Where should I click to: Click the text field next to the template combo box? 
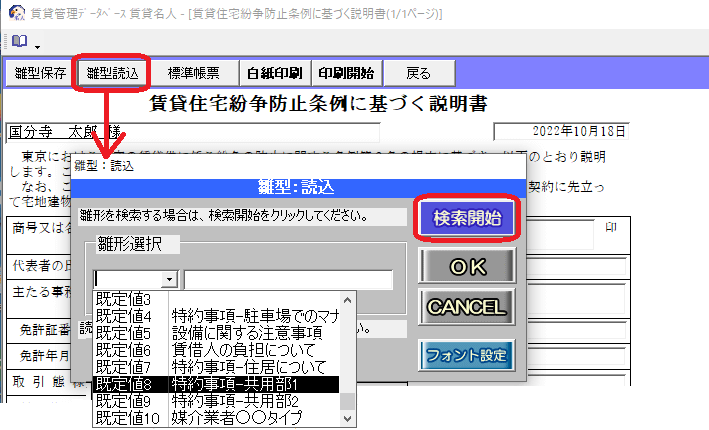pos(288,280)
